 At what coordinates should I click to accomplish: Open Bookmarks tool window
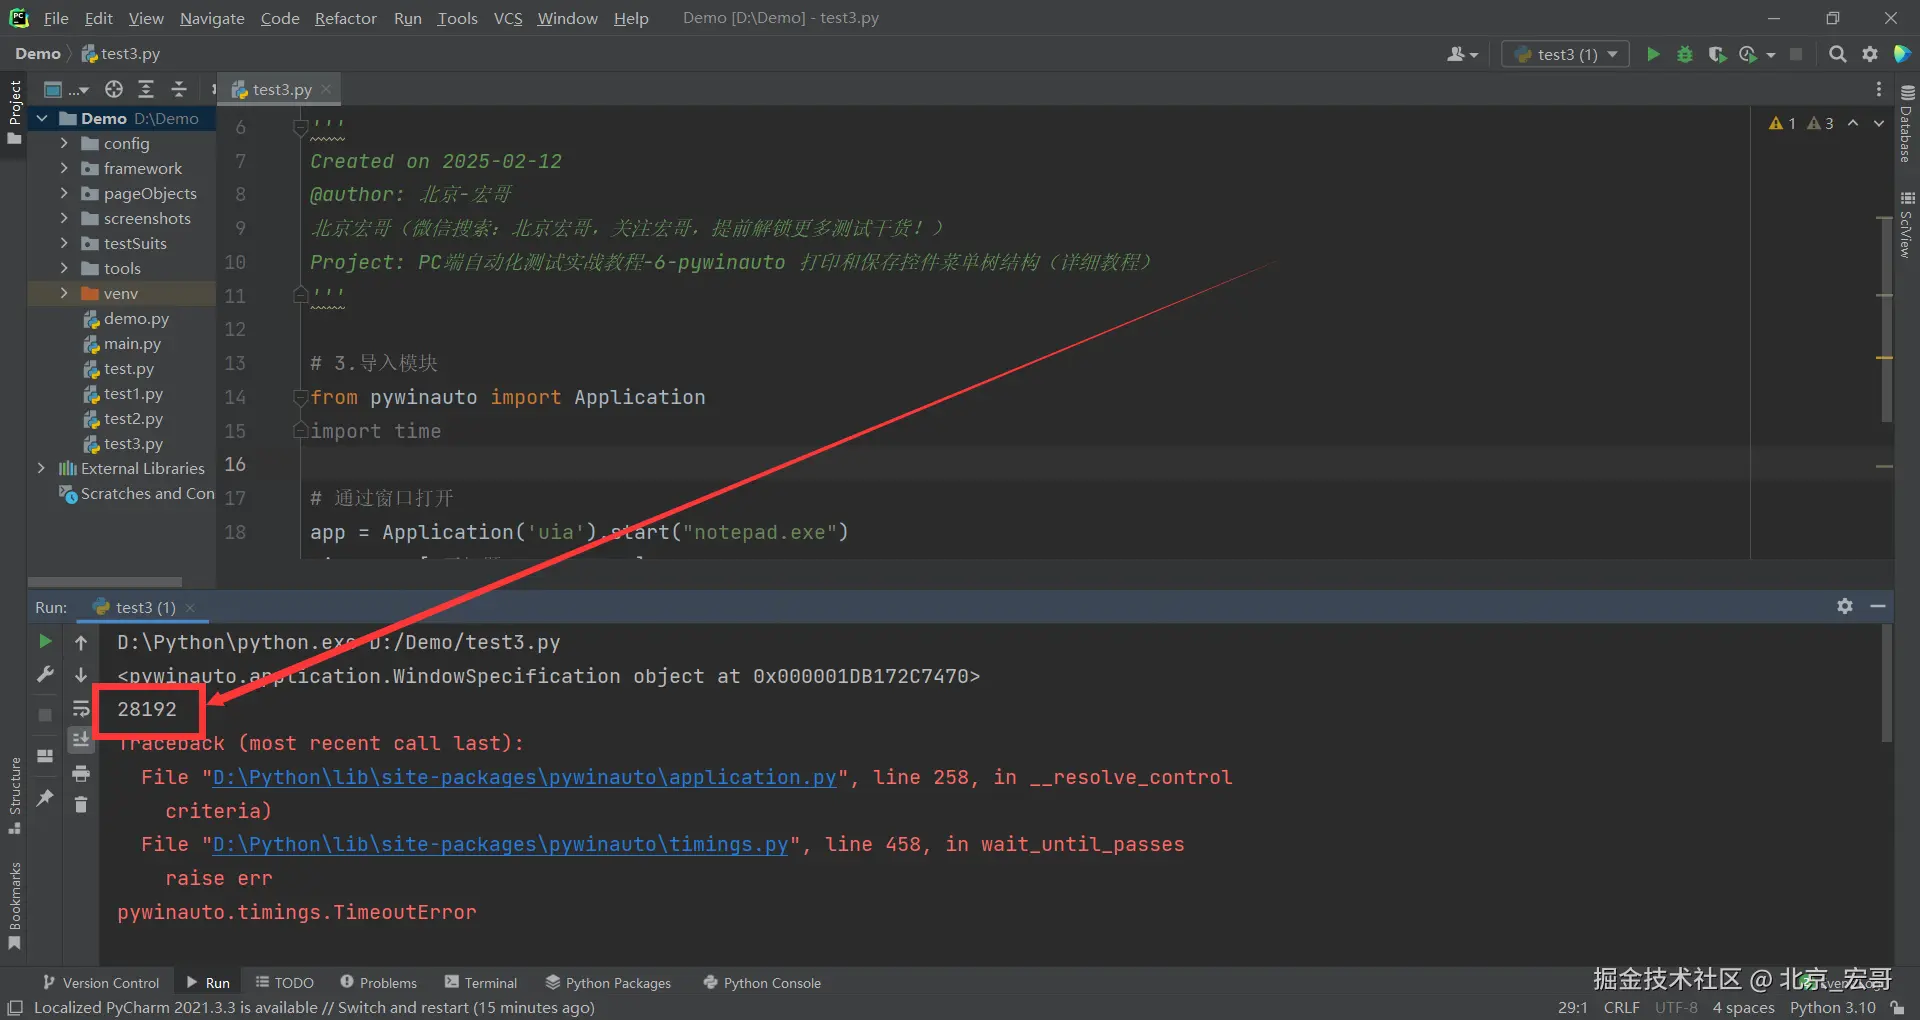(14, 906)
